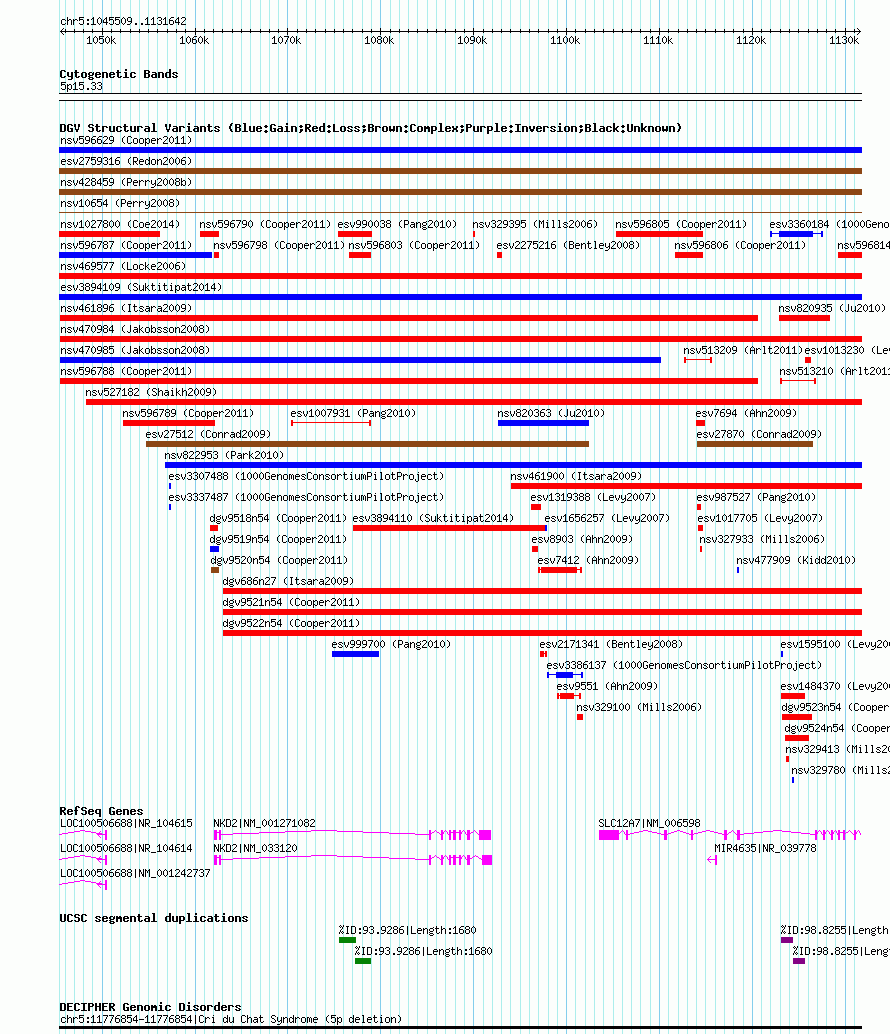Click the blue esv3360184 variant glyph
Image resolution: width=890 pixels, height=1034 pixels.
pos(796,234)
